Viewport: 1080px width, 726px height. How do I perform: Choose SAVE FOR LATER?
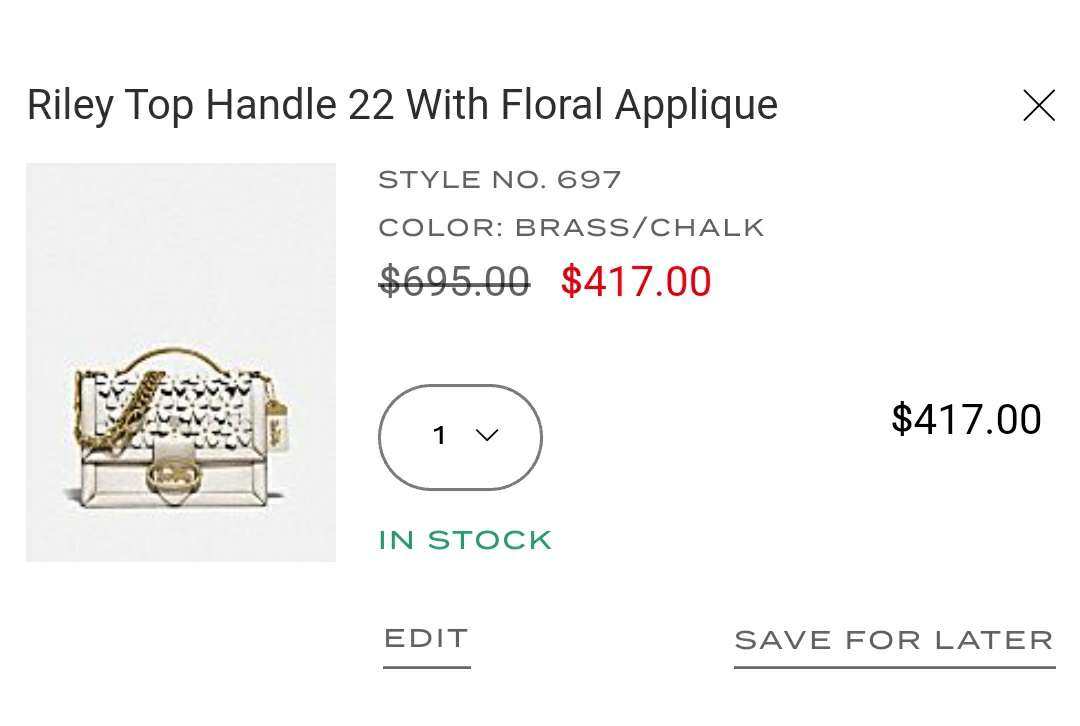pyautogui.click(x=894, y=641)
